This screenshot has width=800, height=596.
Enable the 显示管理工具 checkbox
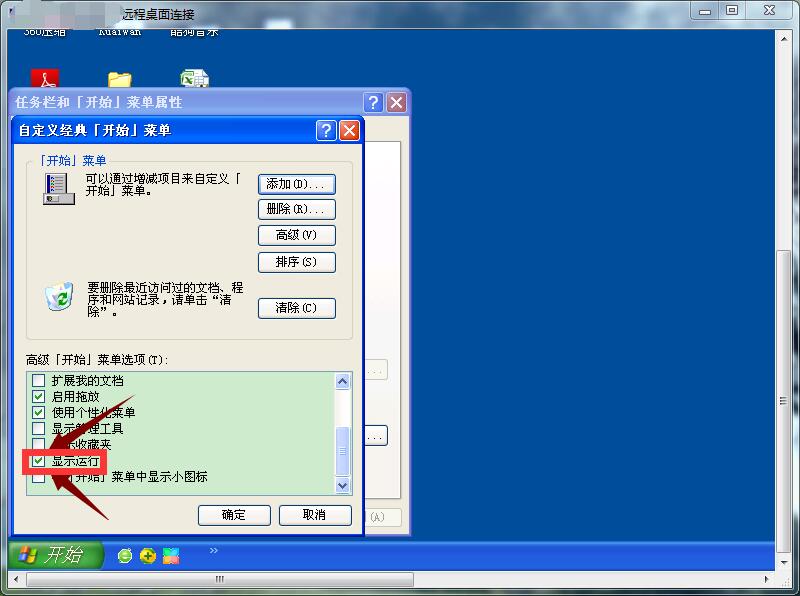point(38,428)
